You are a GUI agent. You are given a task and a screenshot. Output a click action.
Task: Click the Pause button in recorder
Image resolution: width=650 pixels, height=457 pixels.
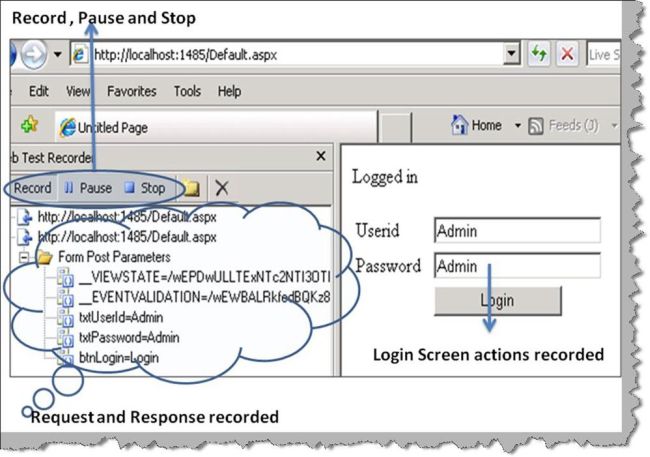[x=88, y=188]
